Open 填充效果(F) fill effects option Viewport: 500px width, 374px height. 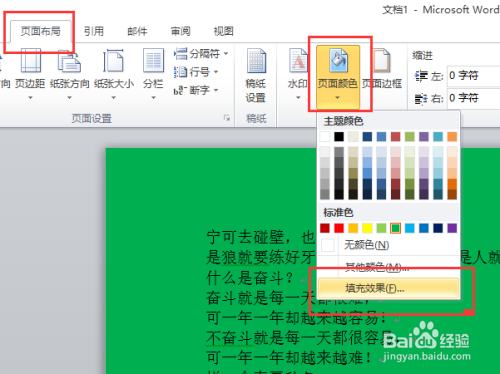[x=389, y=288]
